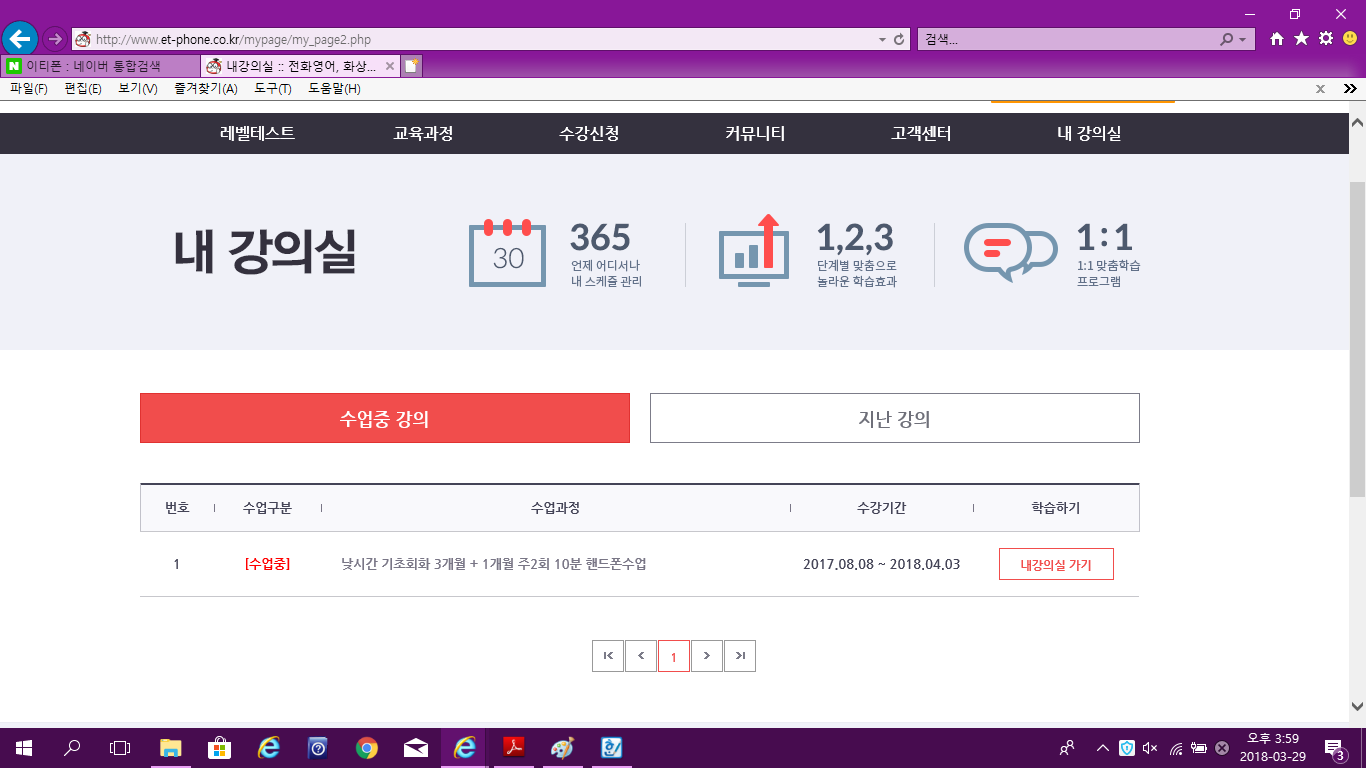Switch to the 지난 강의 tab
This screenshot has height=768, width=1366.
(x=894, y=418)
